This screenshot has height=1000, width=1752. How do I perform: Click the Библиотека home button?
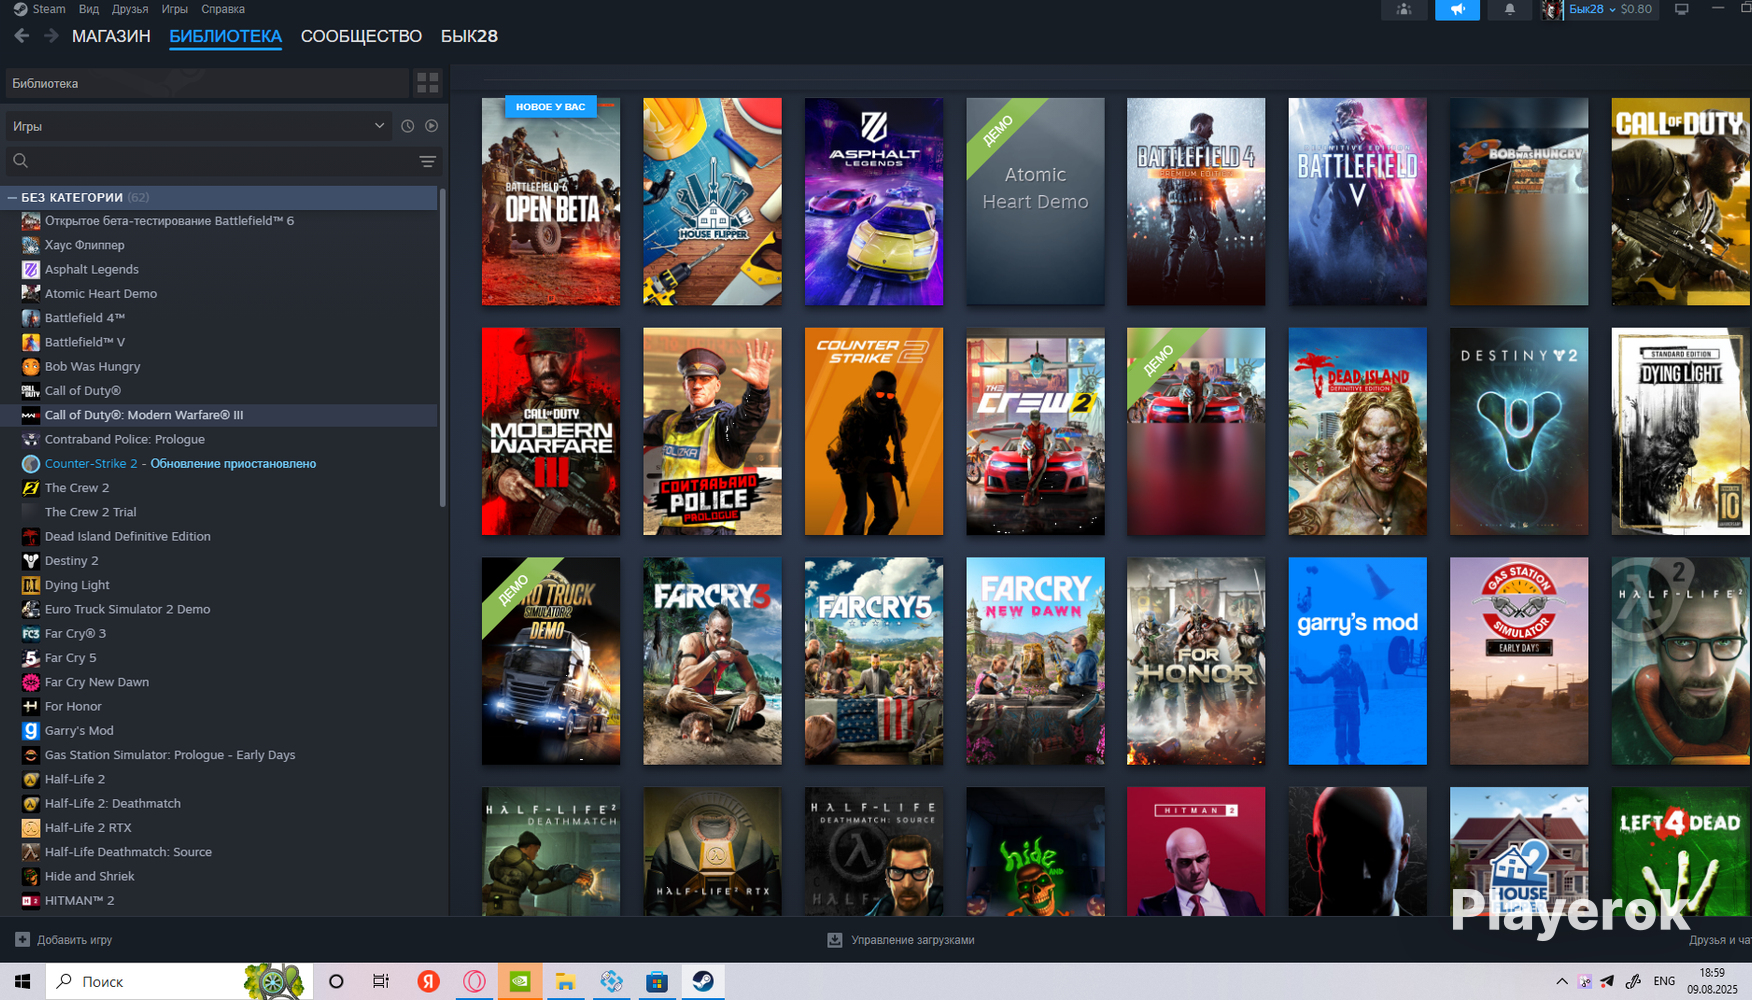pos(207,83)
